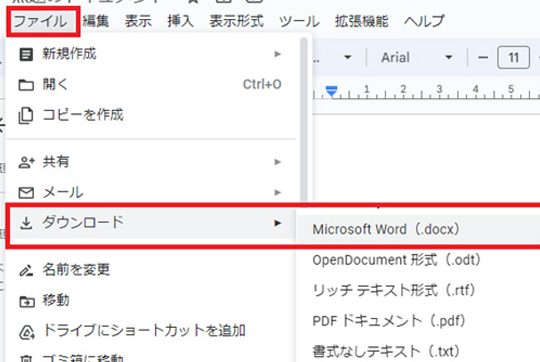This screenshot has height=362, width=540.
Task: Open the ヘルプ menu
Action: [424, 21]
